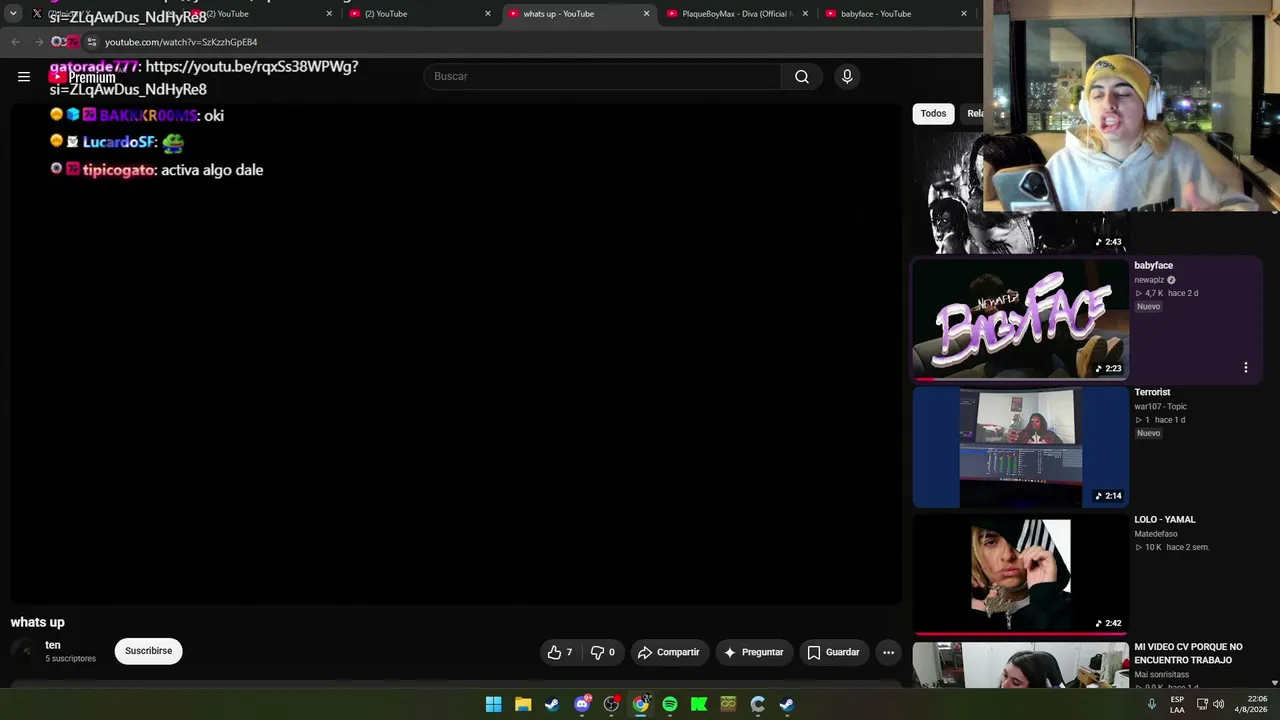
Task: Click the "babyface" video title
Action: coord(1153,266)
